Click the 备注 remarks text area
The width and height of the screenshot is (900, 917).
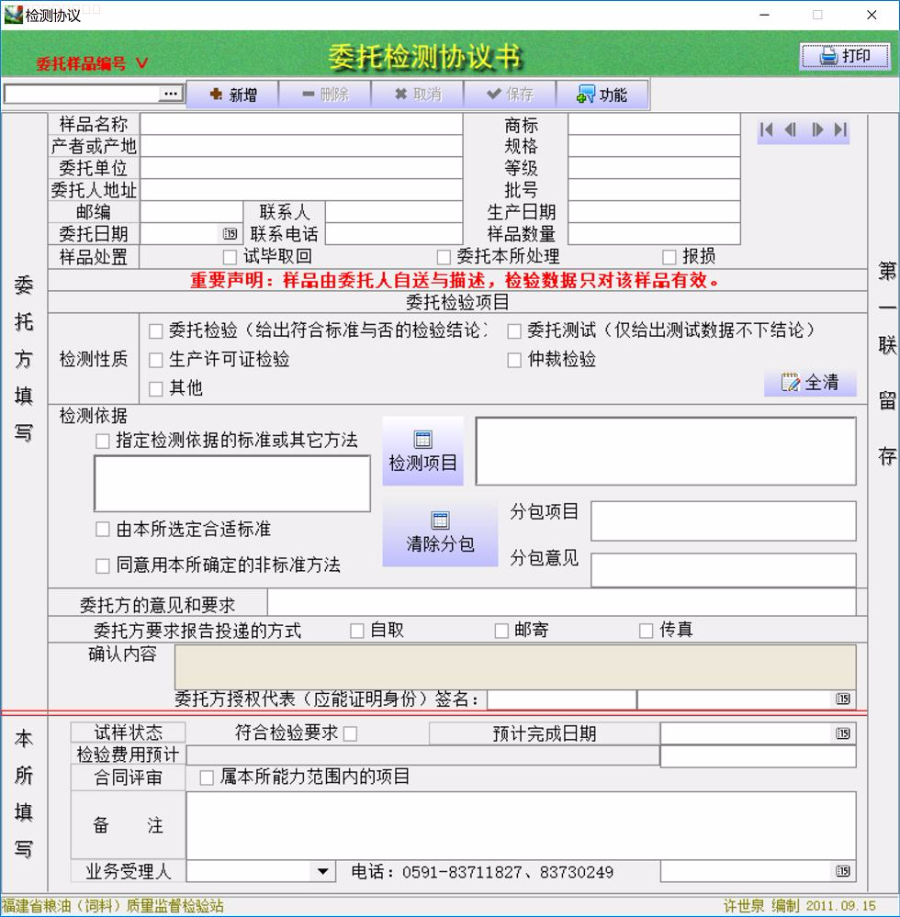click(x=521, y=825)
